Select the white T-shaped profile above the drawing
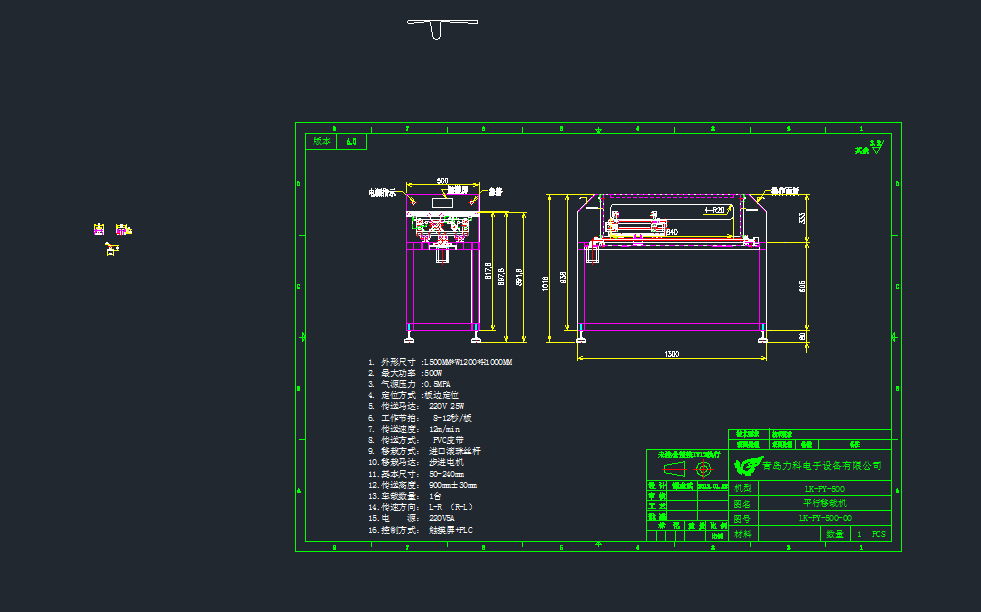This screenshot has height=612, width=981. [441, 28]
